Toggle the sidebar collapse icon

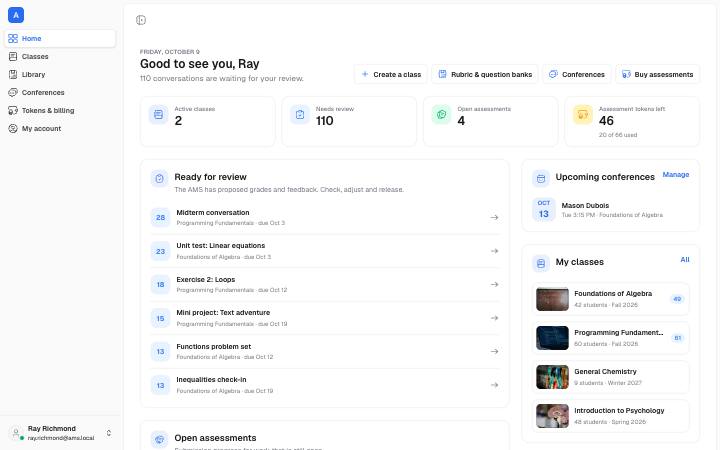point(141,20)
